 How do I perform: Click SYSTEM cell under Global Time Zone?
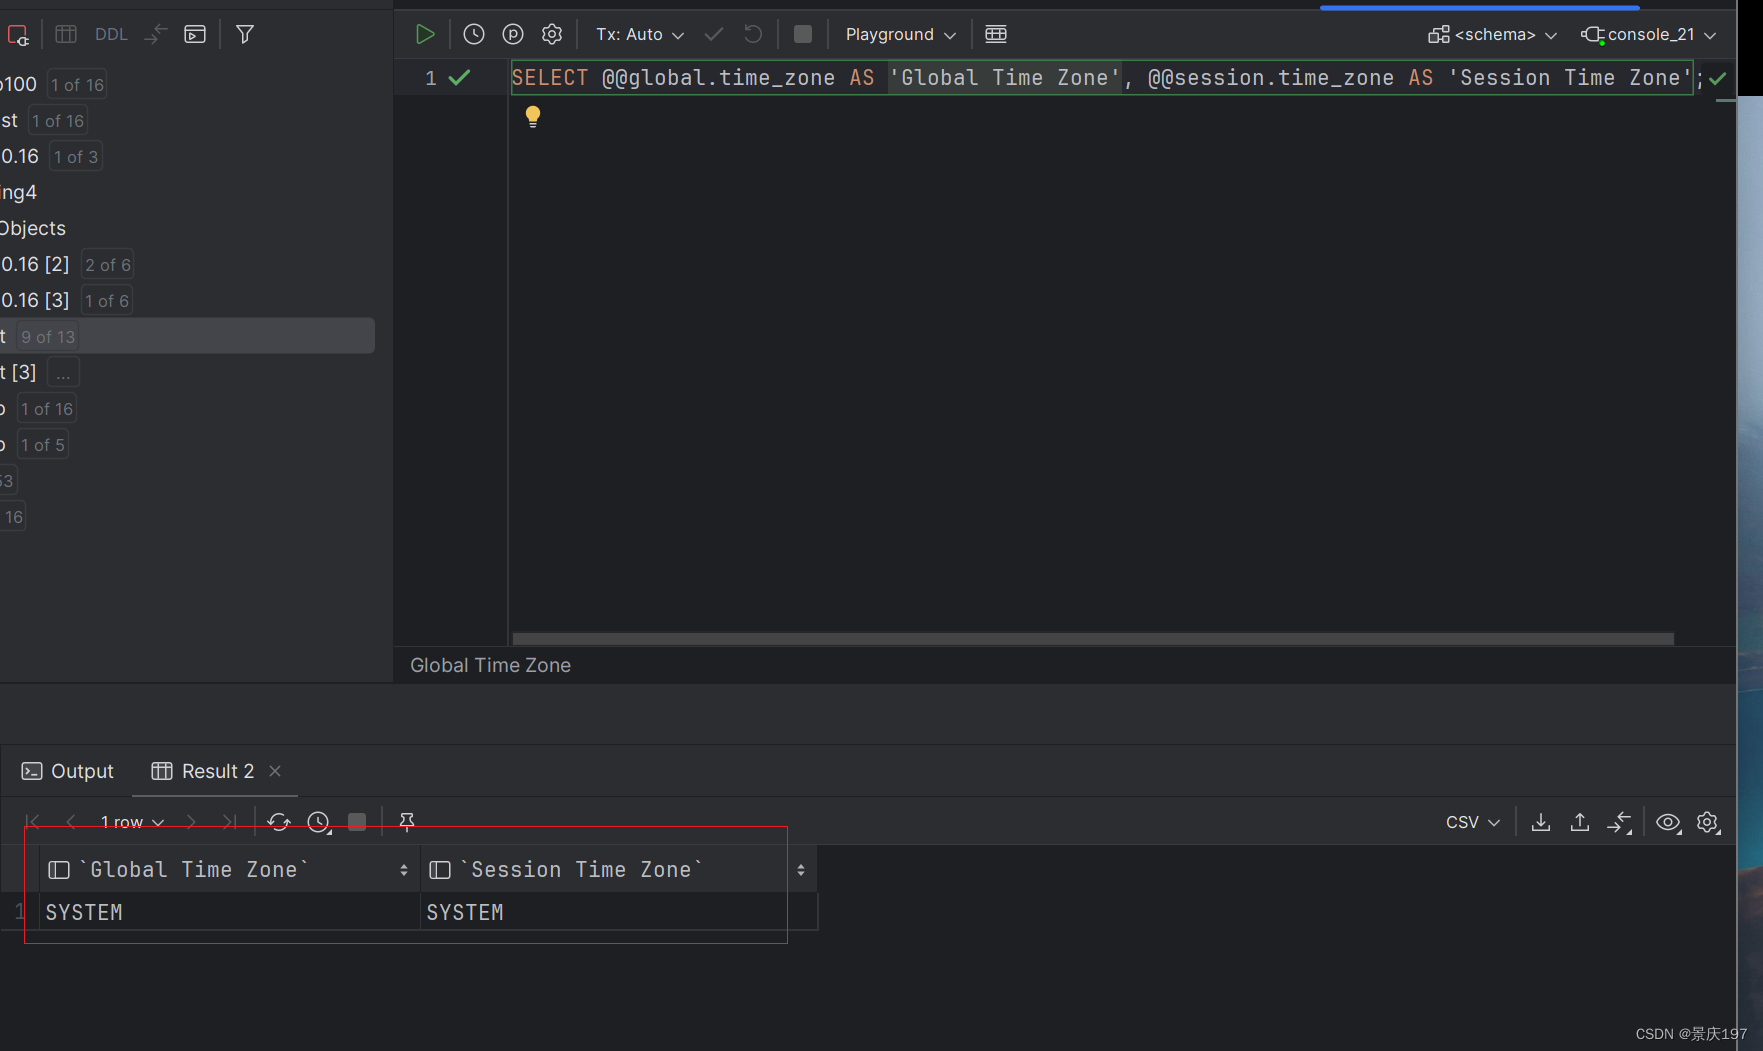[x=230, y=912]
